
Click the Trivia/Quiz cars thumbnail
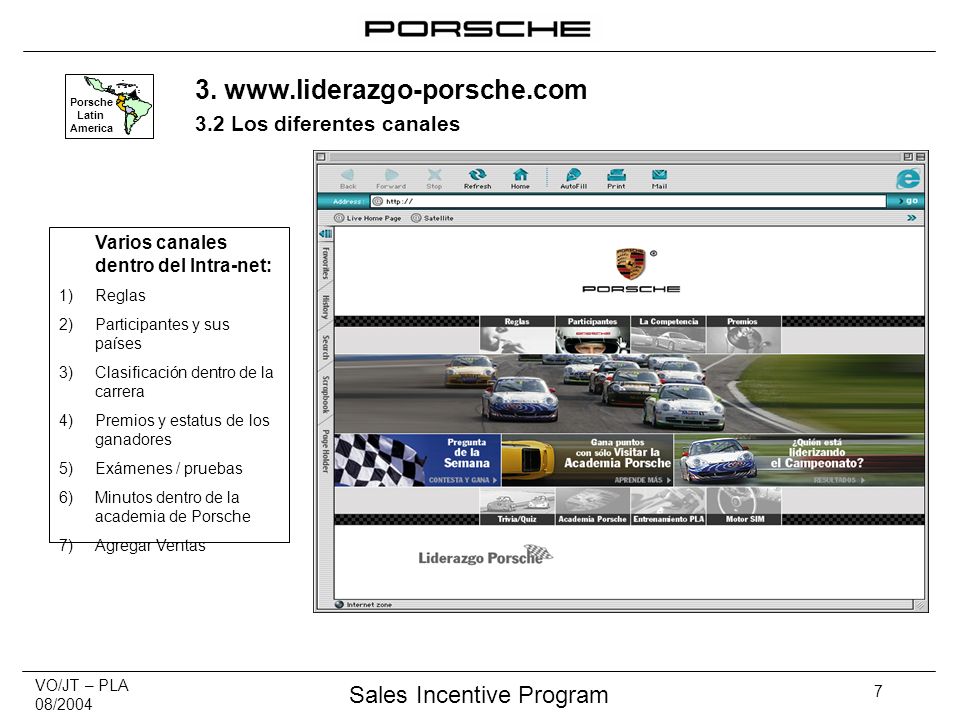[517, 500]
